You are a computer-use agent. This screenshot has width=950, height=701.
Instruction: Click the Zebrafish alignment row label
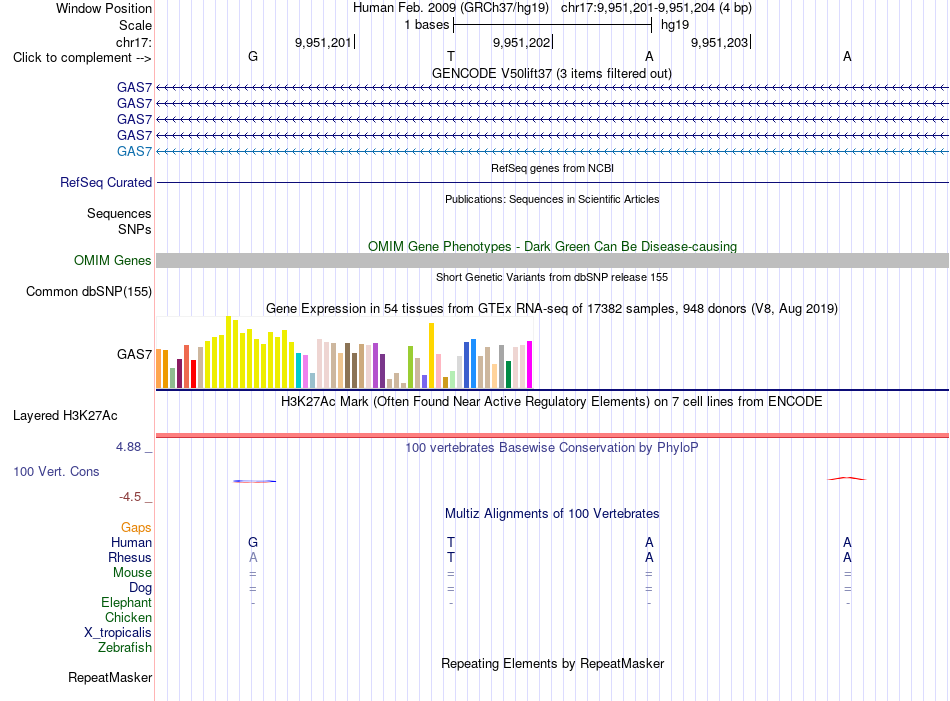[125, 648]
